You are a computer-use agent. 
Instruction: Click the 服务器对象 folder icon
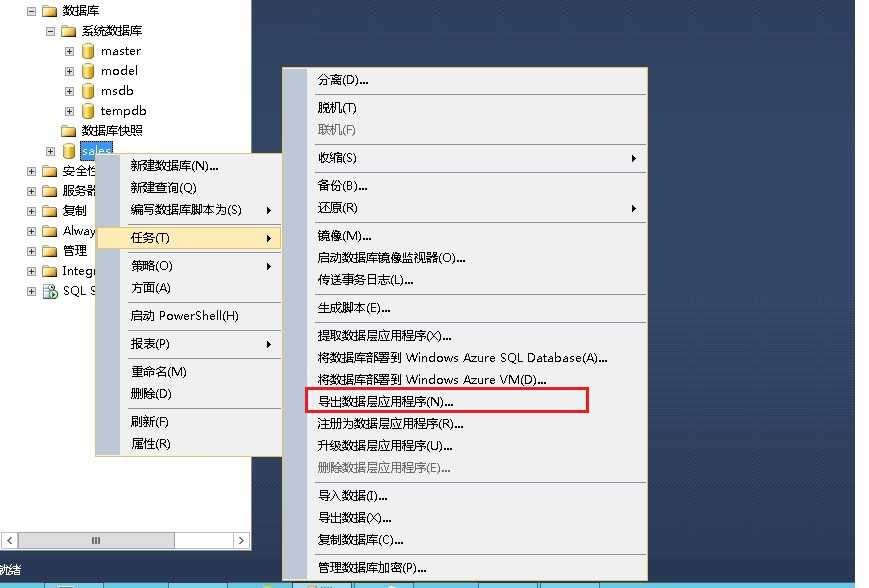coord(49,191)
